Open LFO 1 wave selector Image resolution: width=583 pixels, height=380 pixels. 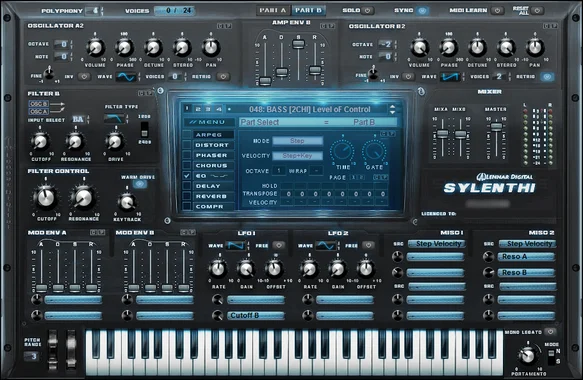click(x=236, y=245)
